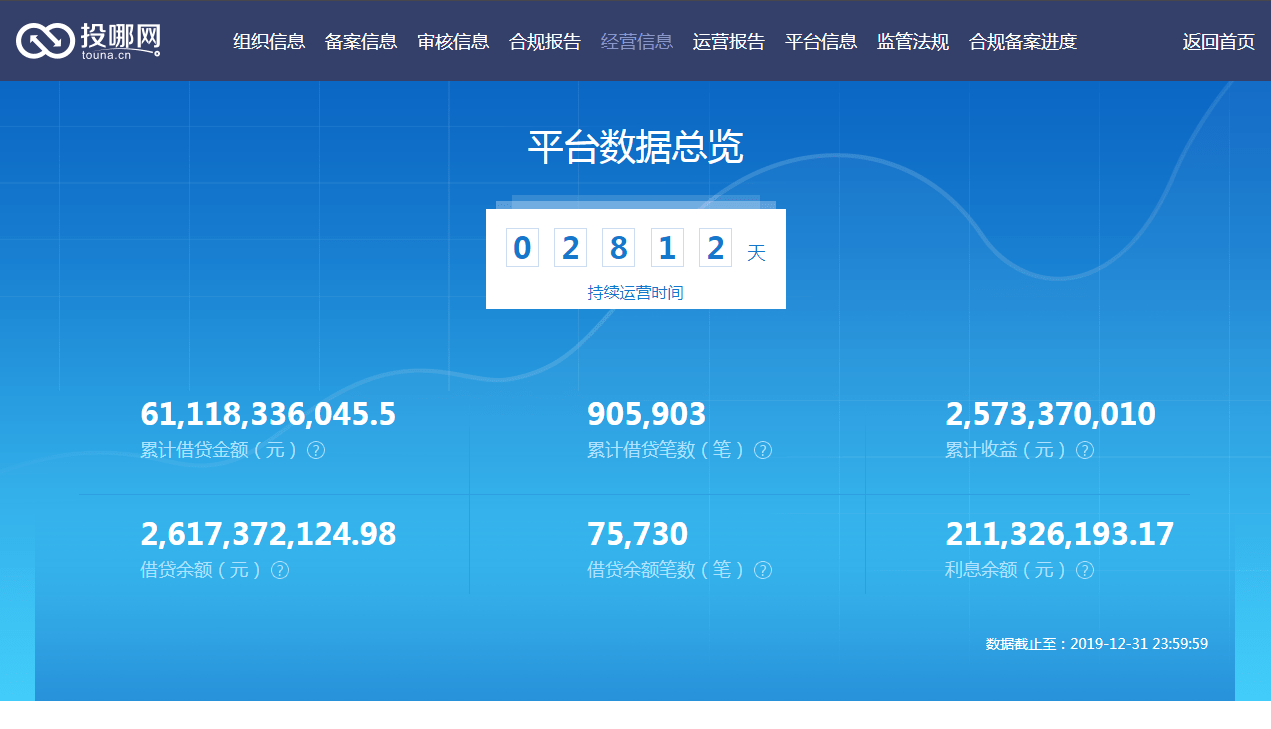Open the tooltip icon beside 累计收益
Viewport: 1271px width, 729px height.
[1085, 450]
